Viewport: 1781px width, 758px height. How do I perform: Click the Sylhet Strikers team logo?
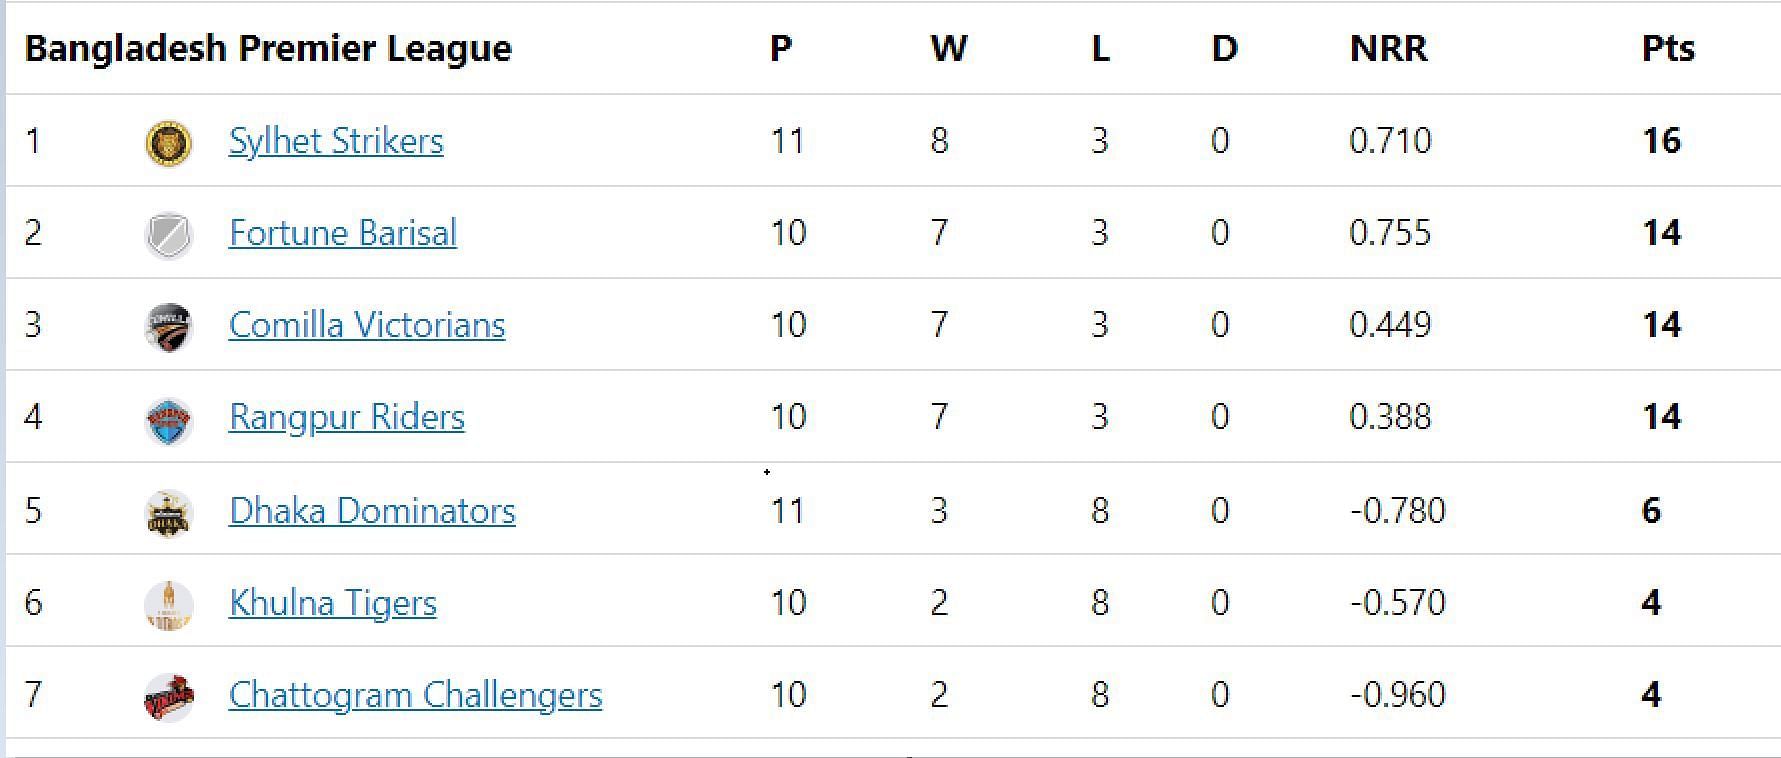(169, 142)
